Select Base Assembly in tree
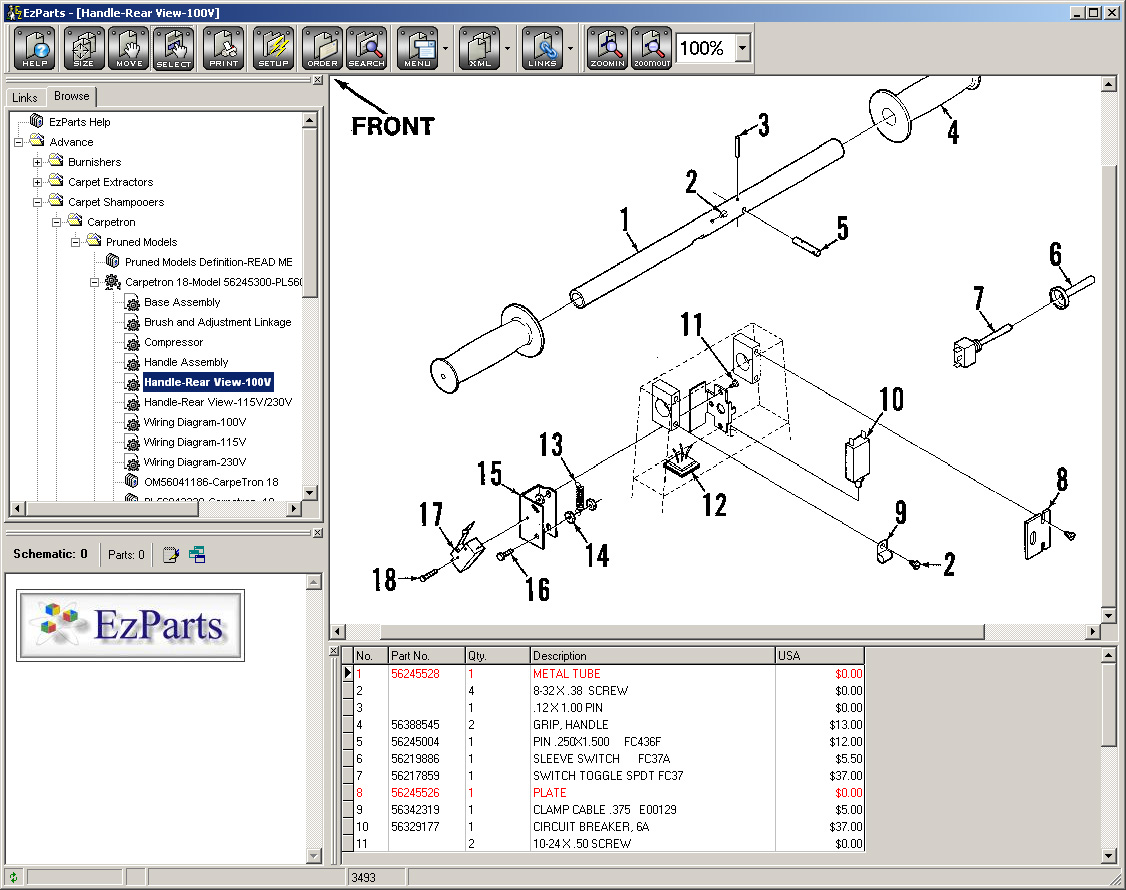1126x890 pixels. (x=182, y=302)
